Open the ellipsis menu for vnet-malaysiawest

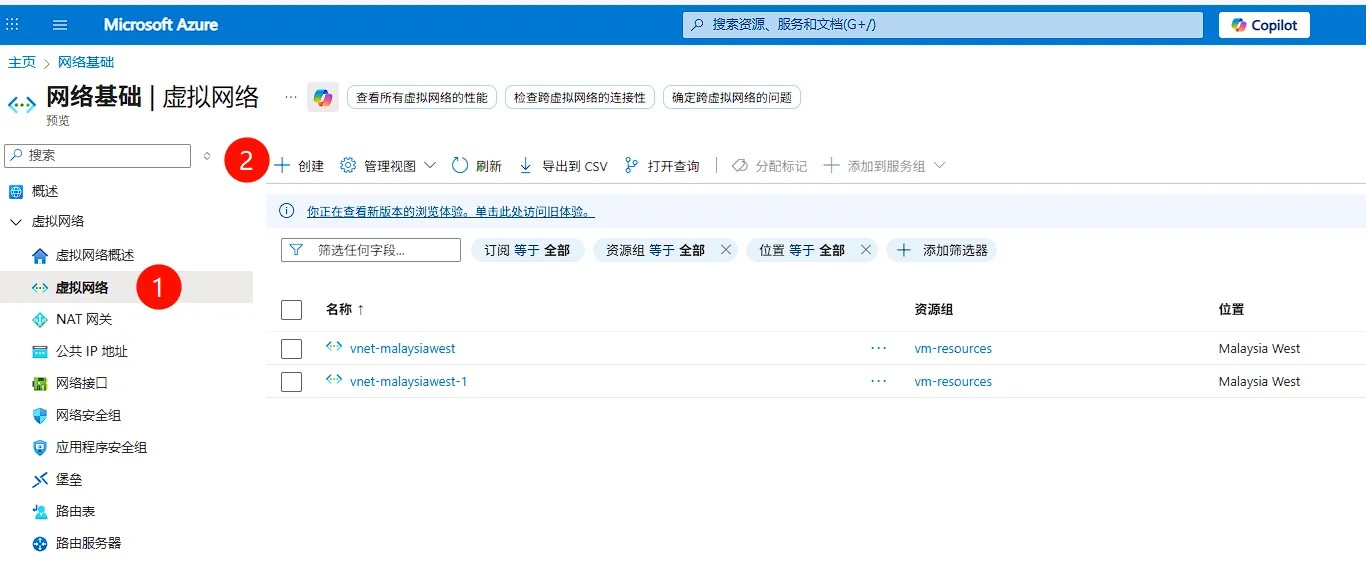(879, 349)
